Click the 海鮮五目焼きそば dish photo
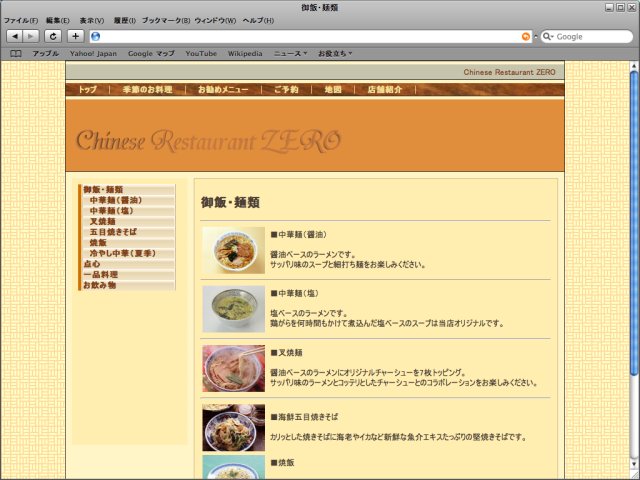640x480 pixels. 233,428
